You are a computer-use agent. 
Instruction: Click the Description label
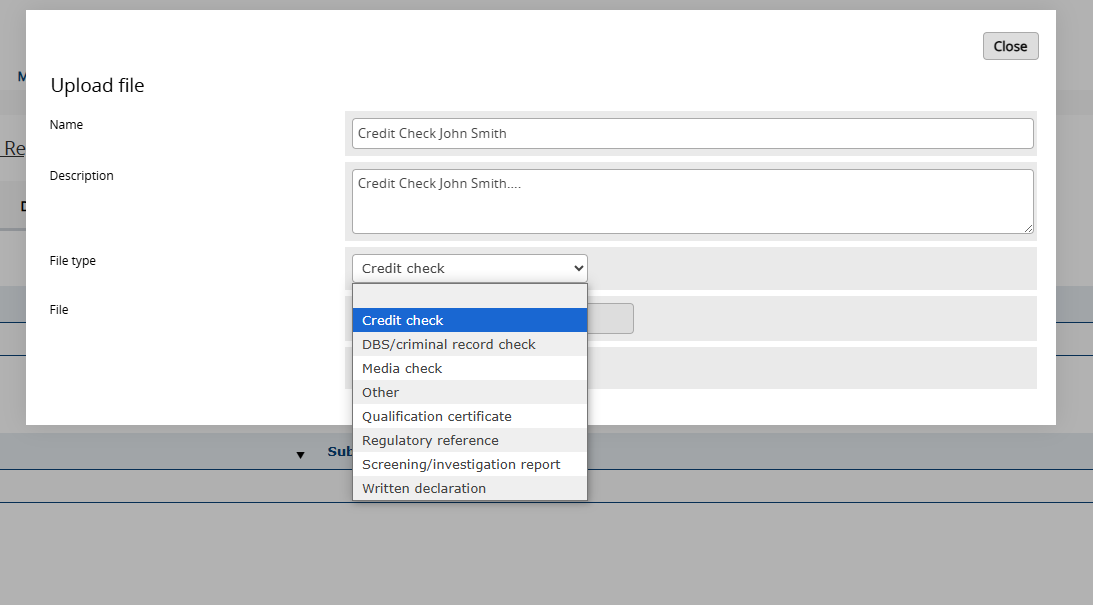pos(82,176)
